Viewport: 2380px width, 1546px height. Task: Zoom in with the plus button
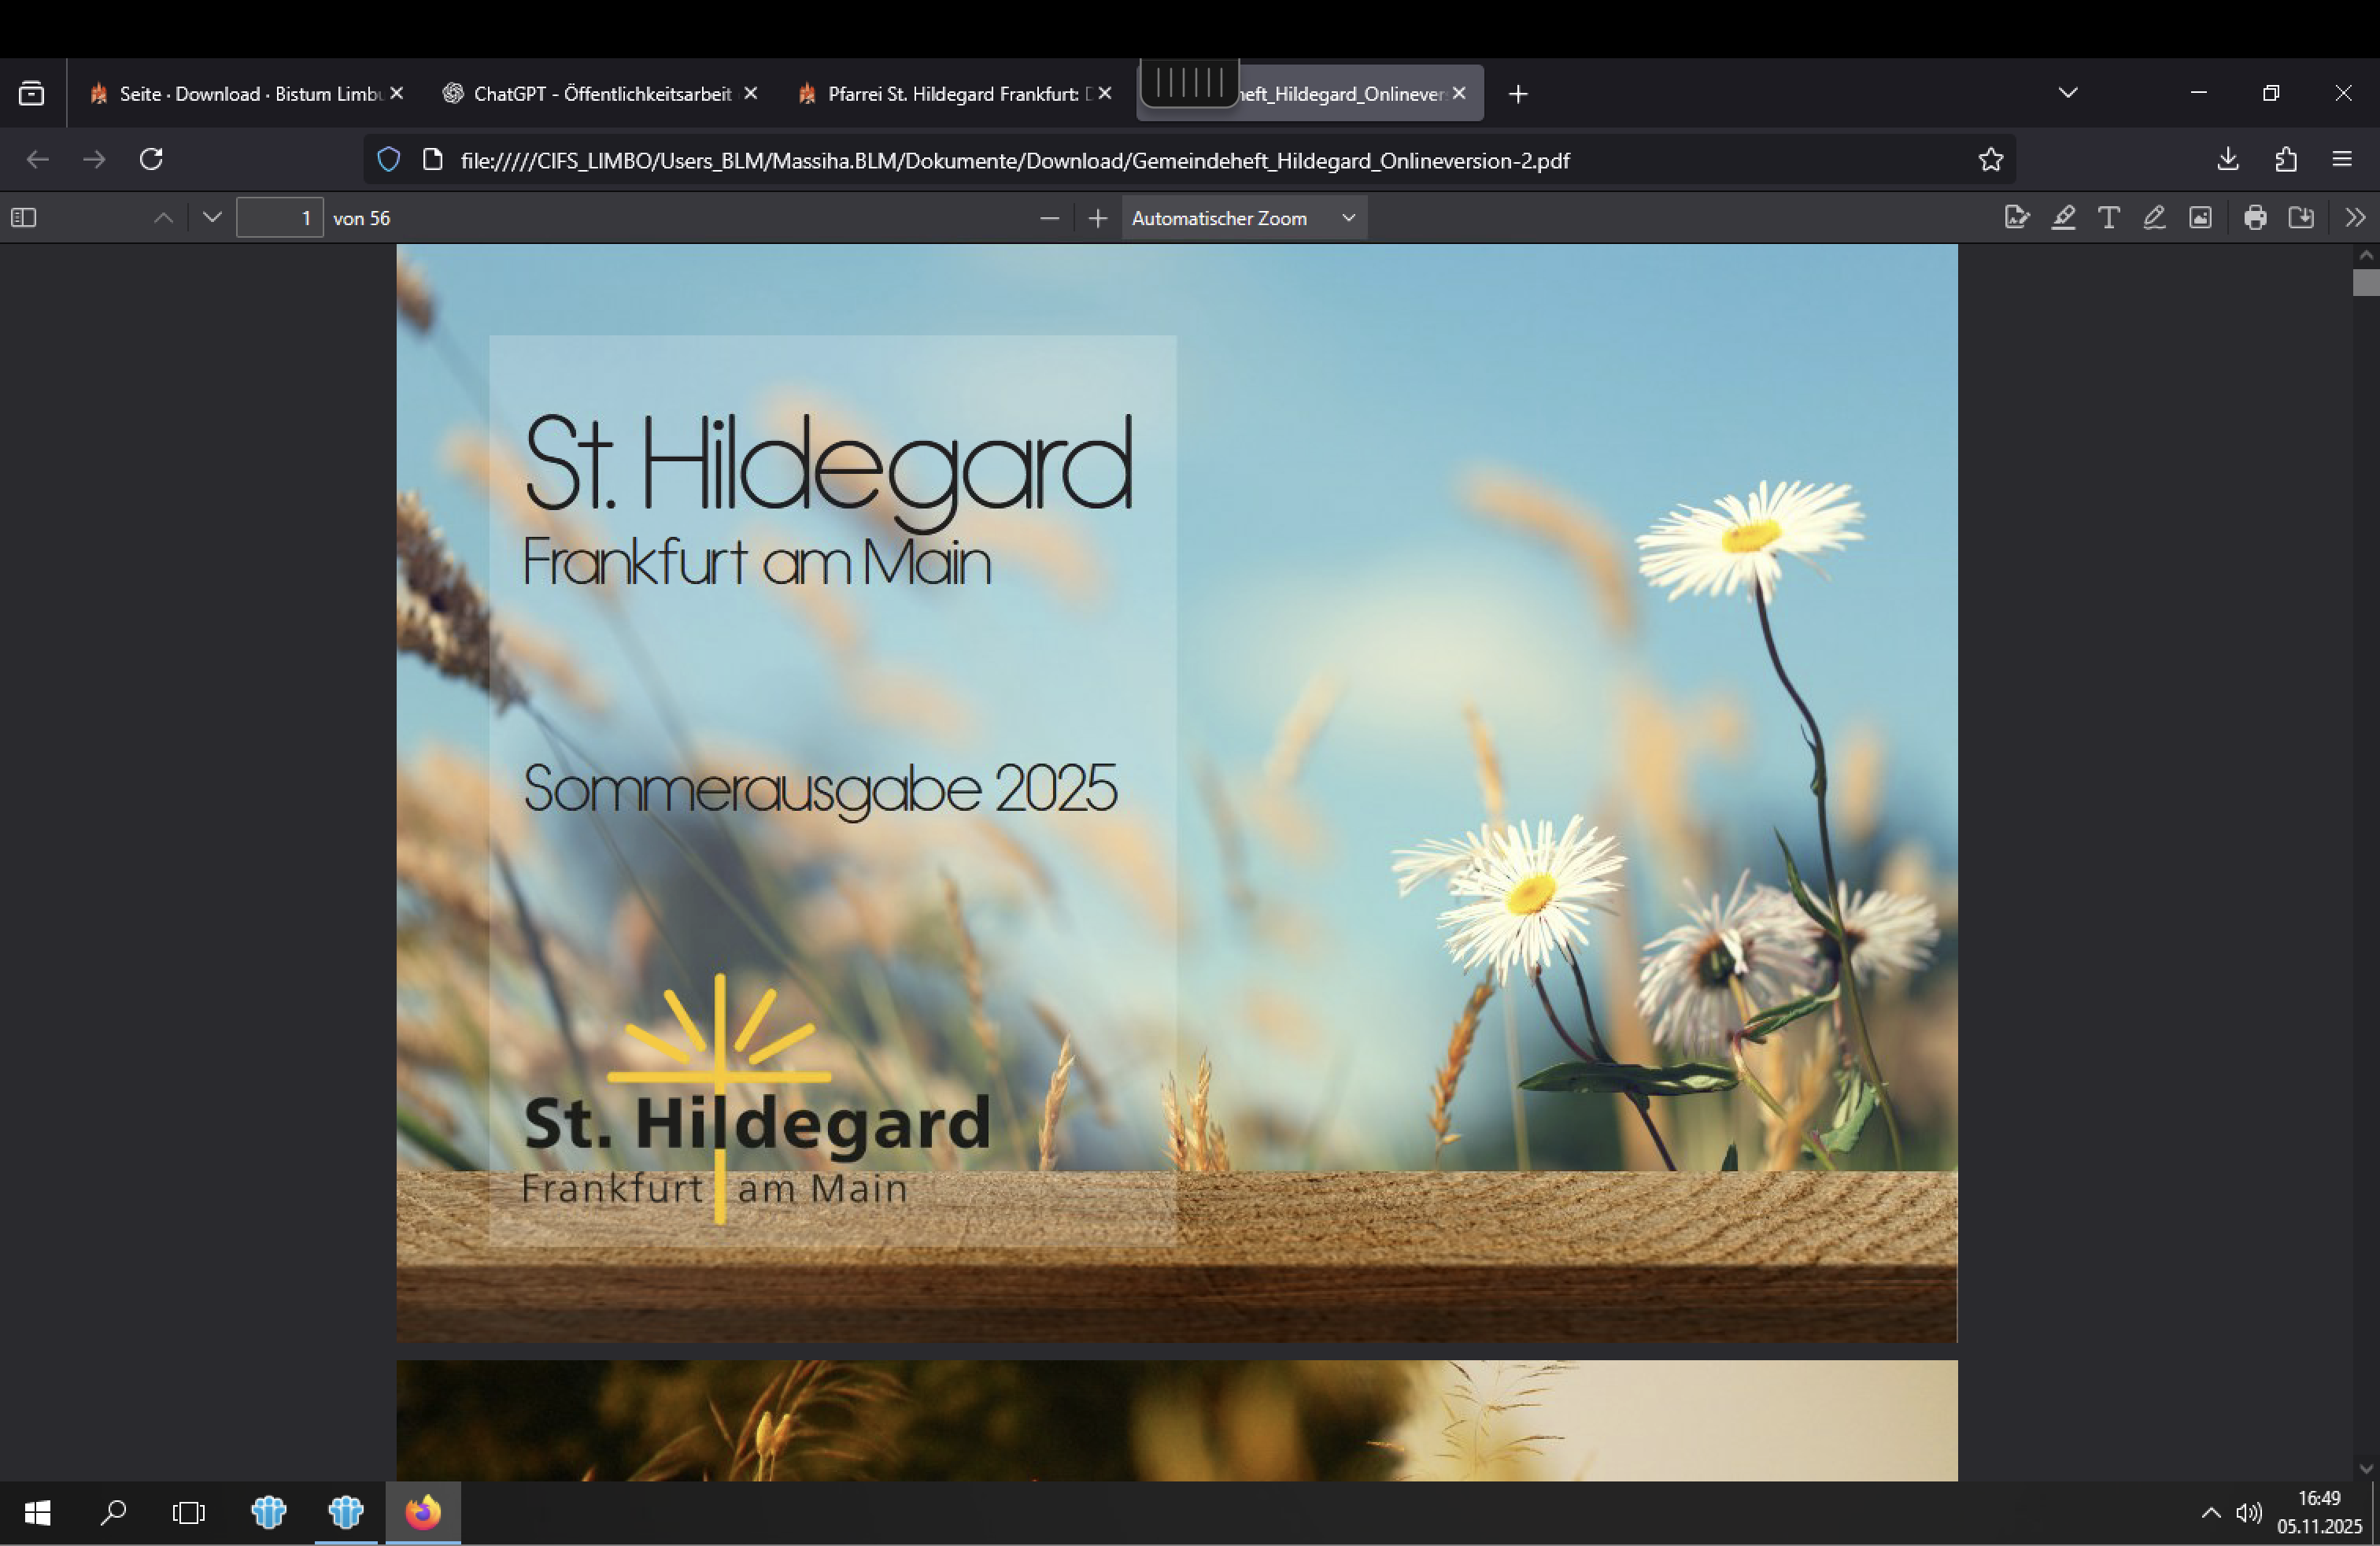click(1097, 218)
